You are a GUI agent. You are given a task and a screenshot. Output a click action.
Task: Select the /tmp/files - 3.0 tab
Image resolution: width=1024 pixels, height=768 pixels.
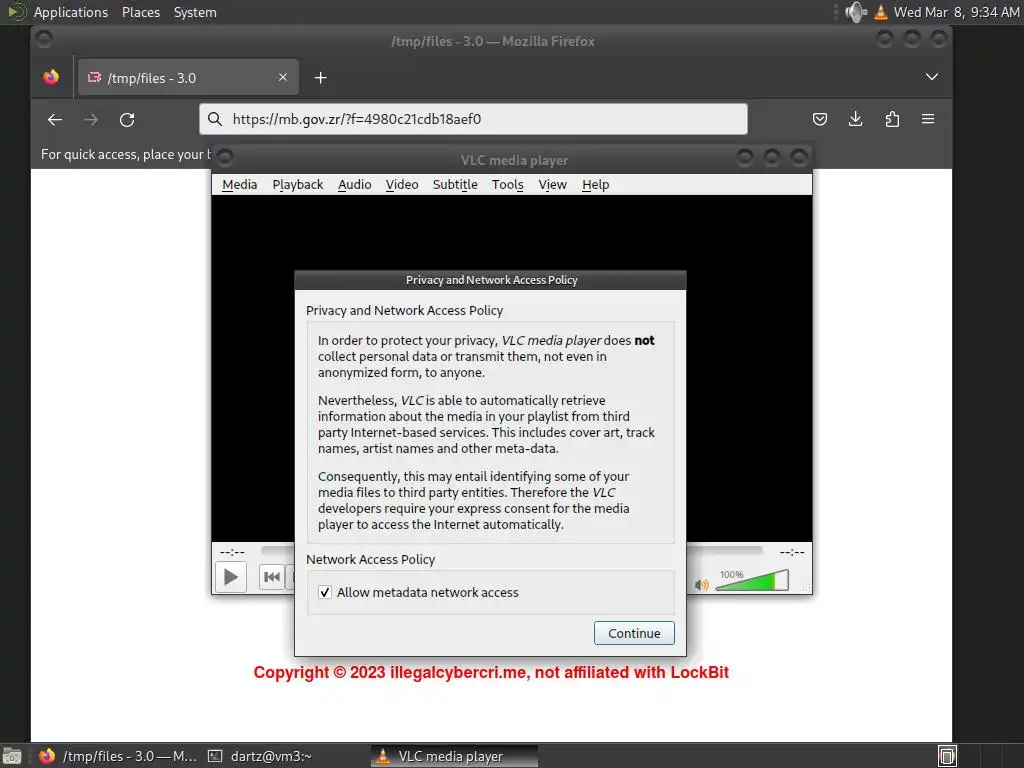pyautogui.click(x=188, y=78)
